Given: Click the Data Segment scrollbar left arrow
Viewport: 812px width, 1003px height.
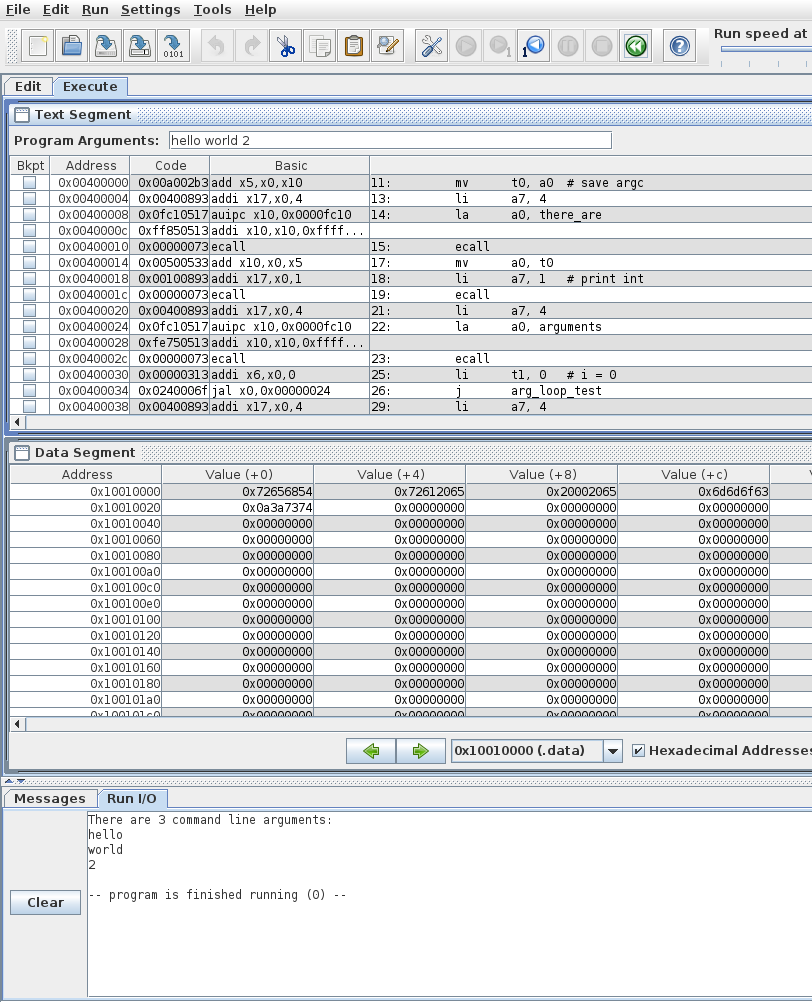Looking at the screenshot, I should 18,724.
